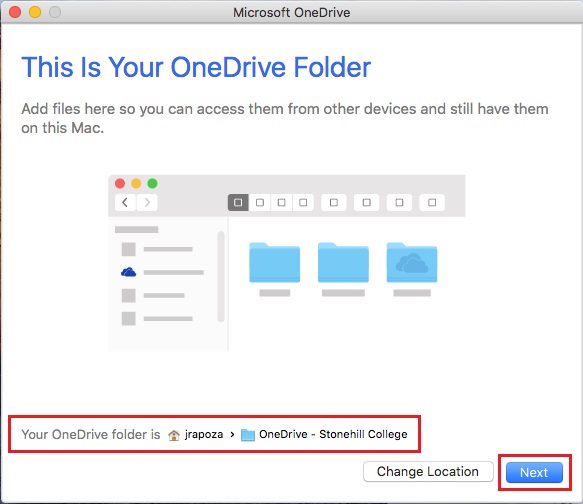Click the 'Add files here' description text
The height and width of the screenshot is (504, 583).
(x=285, y=118)
